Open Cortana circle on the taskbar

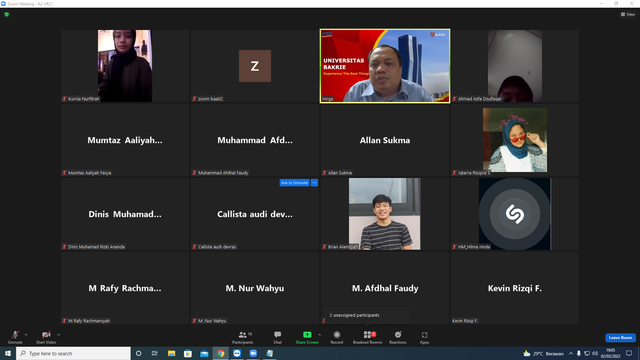[139, 353]
